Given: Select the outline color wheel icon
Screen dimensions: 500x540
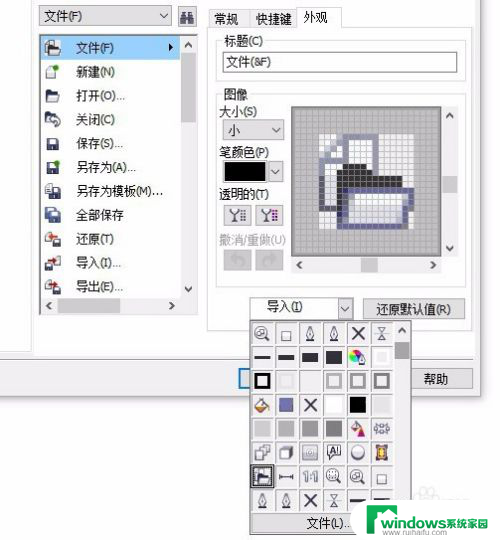Looking at the screenshot, I should tap(357, 357).
